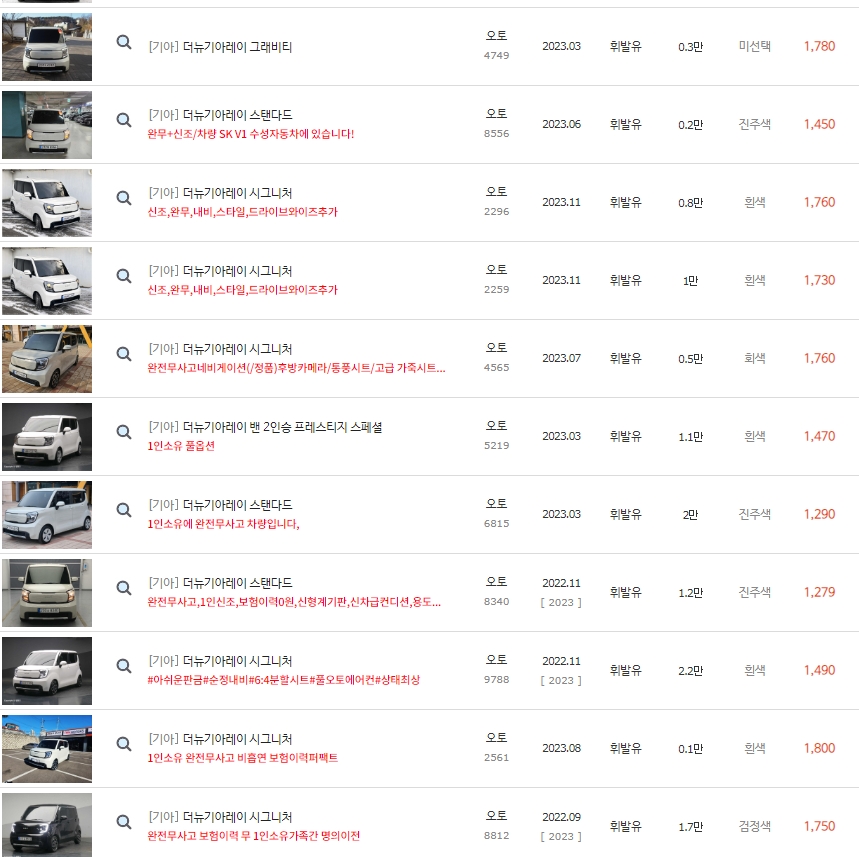This screenshot has height=857, width=859.
Task: Open car photo thumbnail of listing 4565
Action: click(47, 359)
